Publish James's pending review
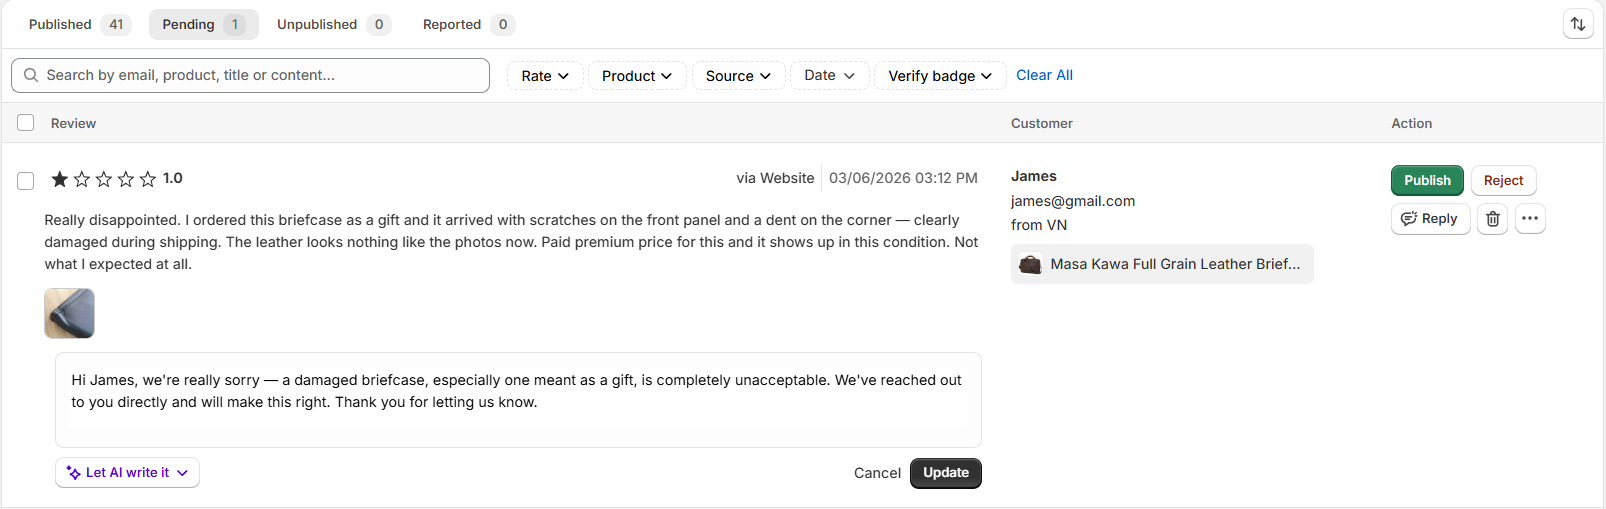 tap(1427, 180)
